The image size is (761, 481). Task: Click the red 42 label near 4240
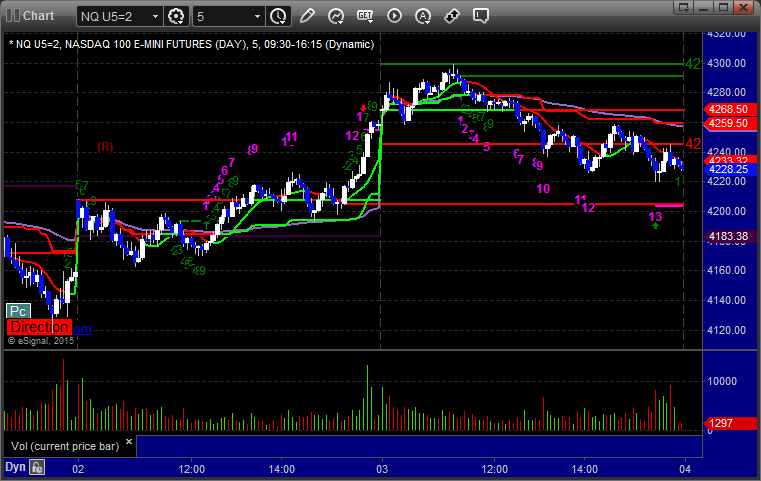[x=693, y=144]
